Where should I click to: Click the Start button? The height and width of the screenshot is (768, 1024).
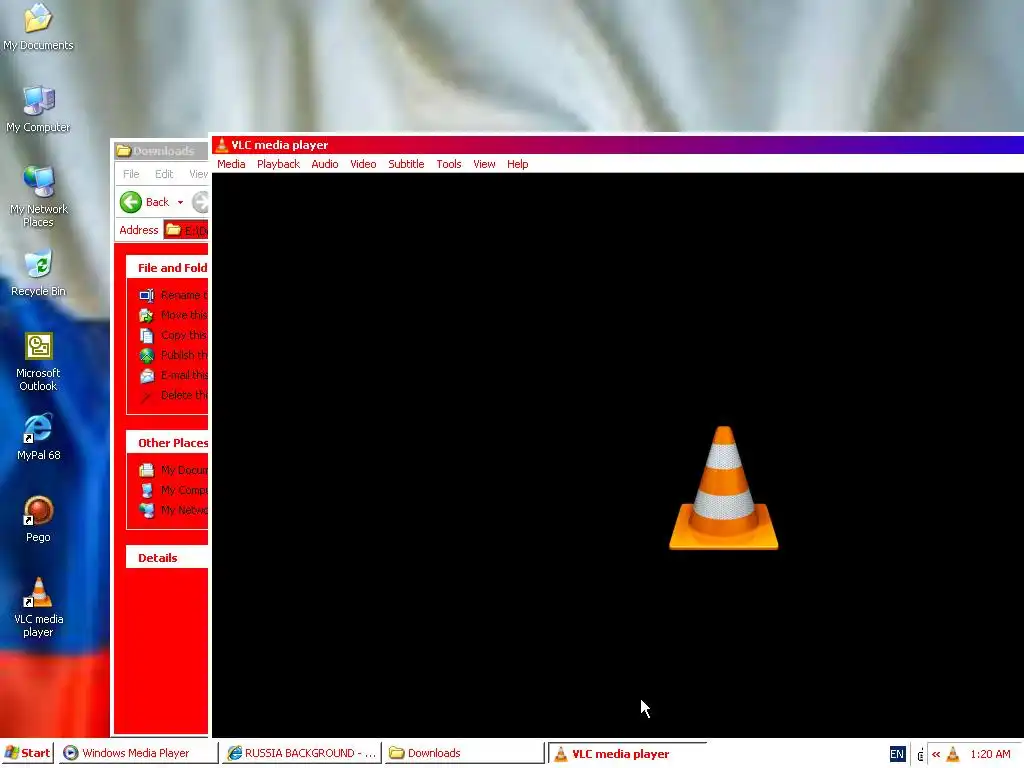point(27,753)
